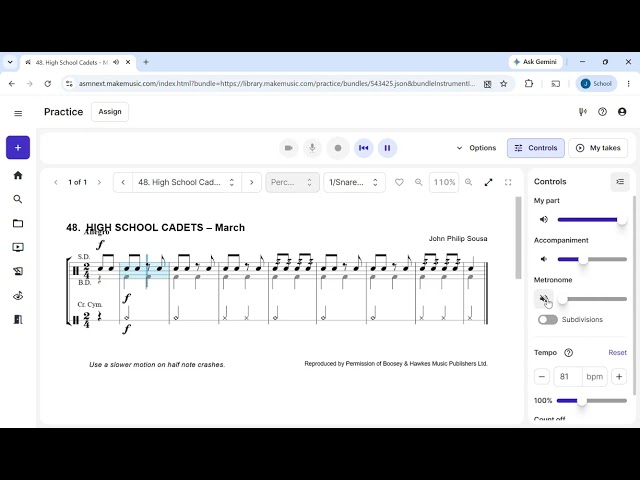The width and height of the screenshot is (640, 480).
Task: Go to Home in sidebar
Action: 18,175
